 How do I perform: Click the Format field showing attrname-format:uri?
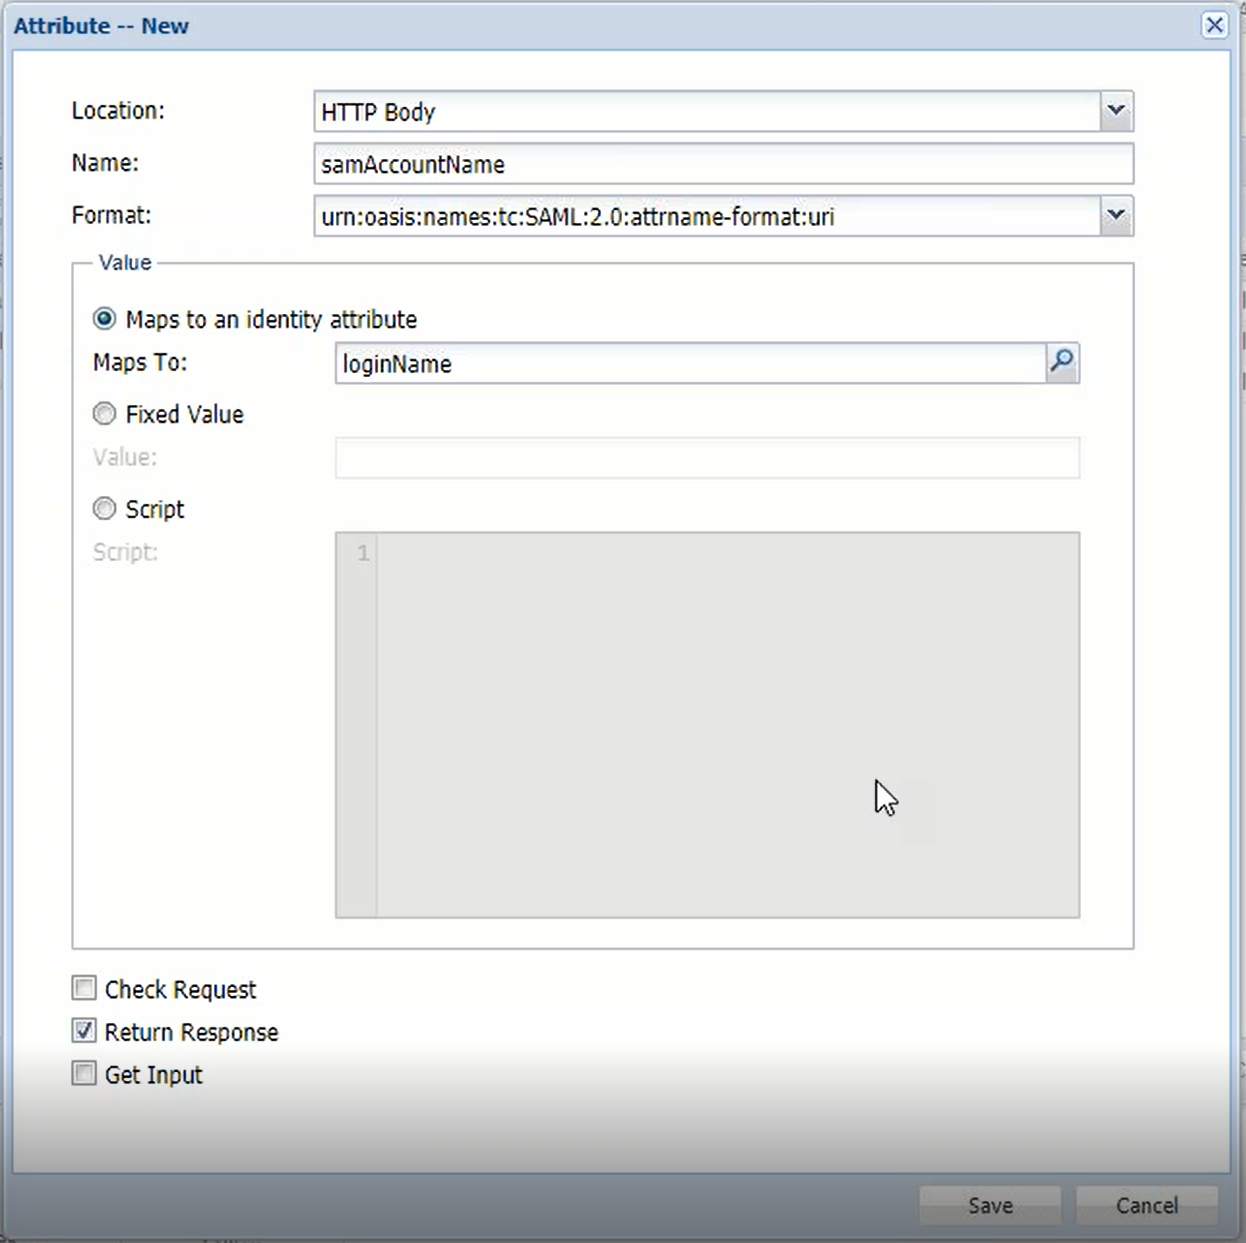pyautogui.click(x=707, y=217)
